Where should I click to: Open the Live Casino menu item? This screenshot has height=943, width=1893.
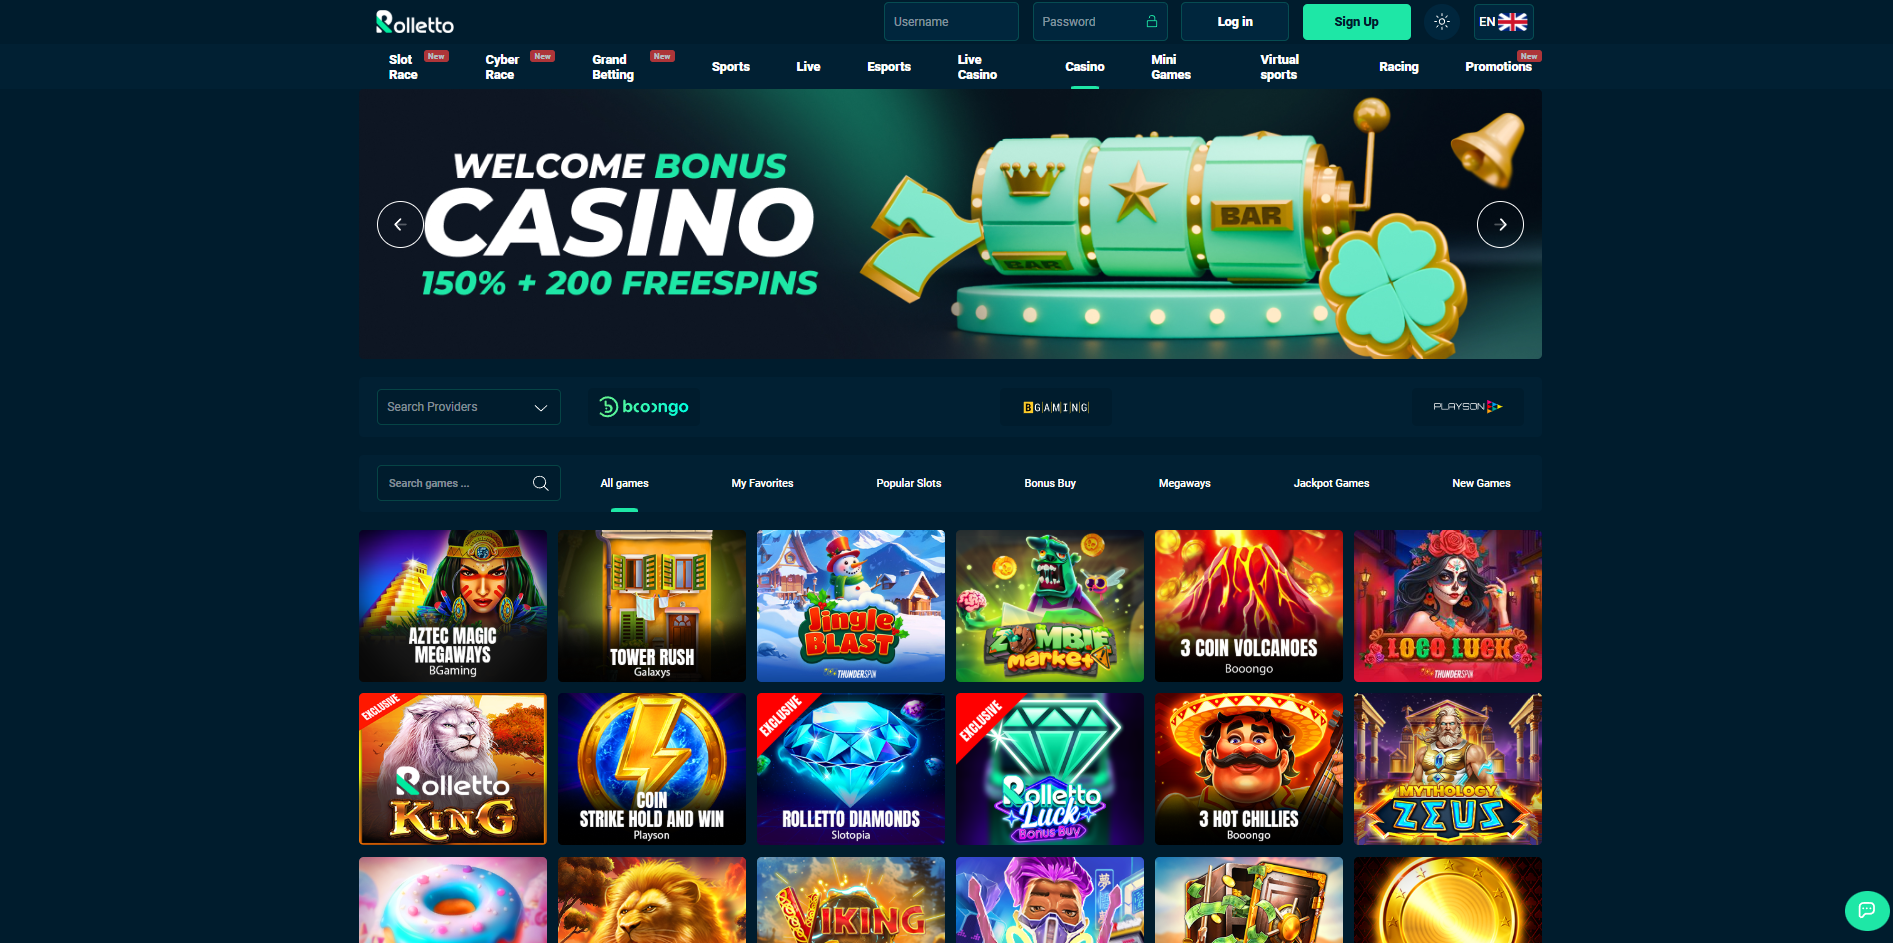[977, 67]
